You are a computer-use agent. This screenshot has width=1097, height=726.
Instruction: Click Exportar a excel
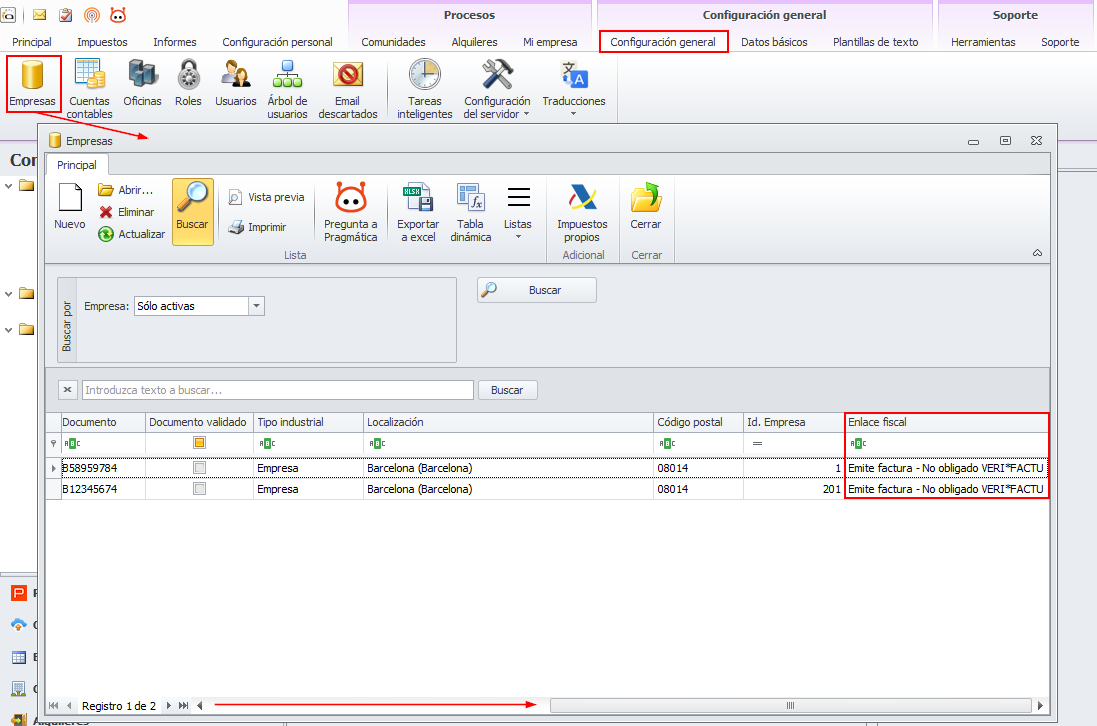[418, 212]
